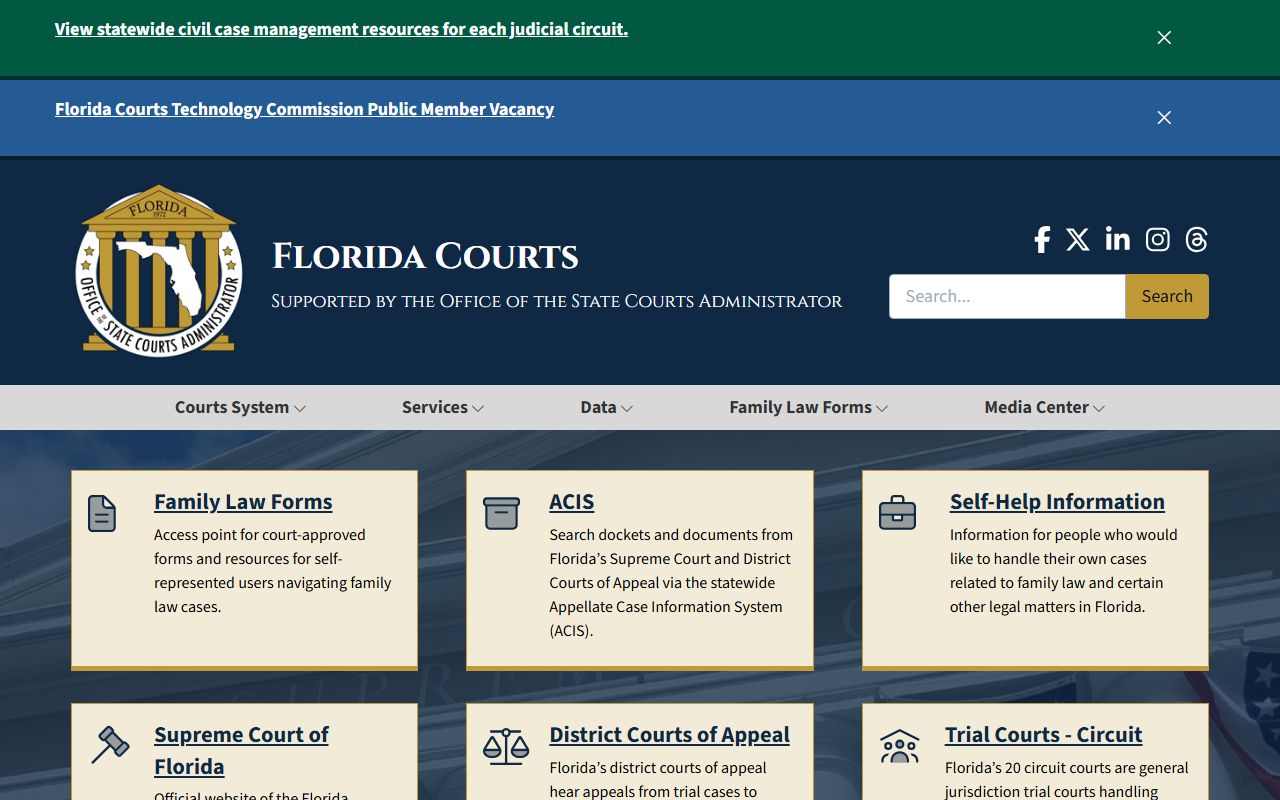Click the Florida Courts seal logo
Image resolution: width=1280 pixels, height=800 pixels.
click(159, 270)
